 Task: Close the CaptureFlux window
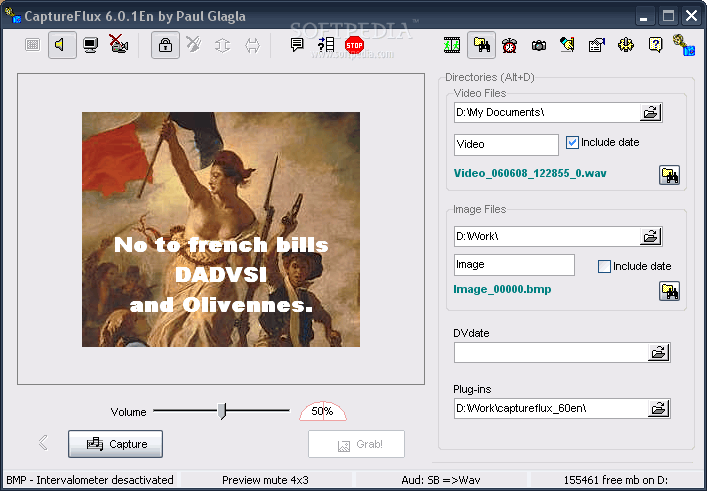pyautogui.click(x=691, y=16)
